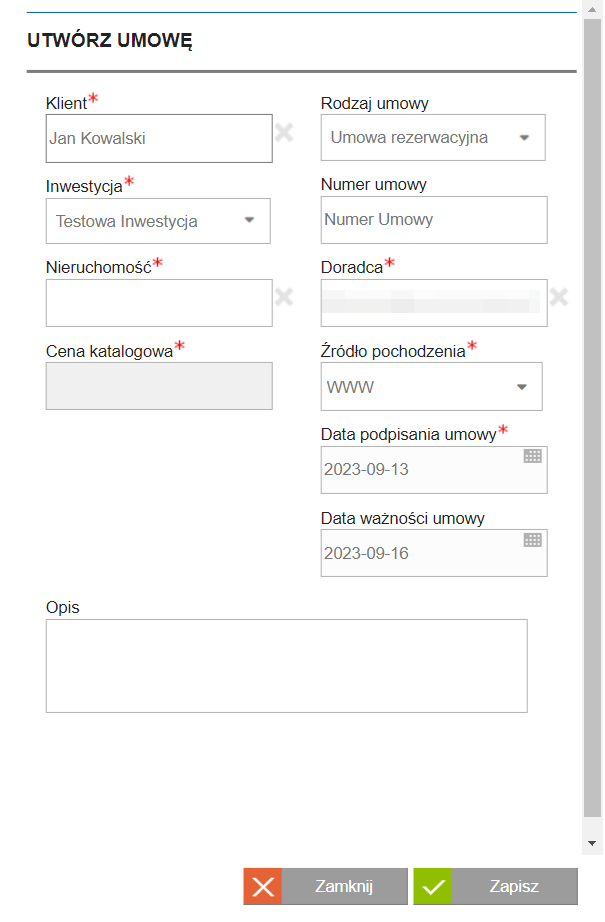Click the Klient label
This screenshot has width=605, height=922.
point(66,103)
